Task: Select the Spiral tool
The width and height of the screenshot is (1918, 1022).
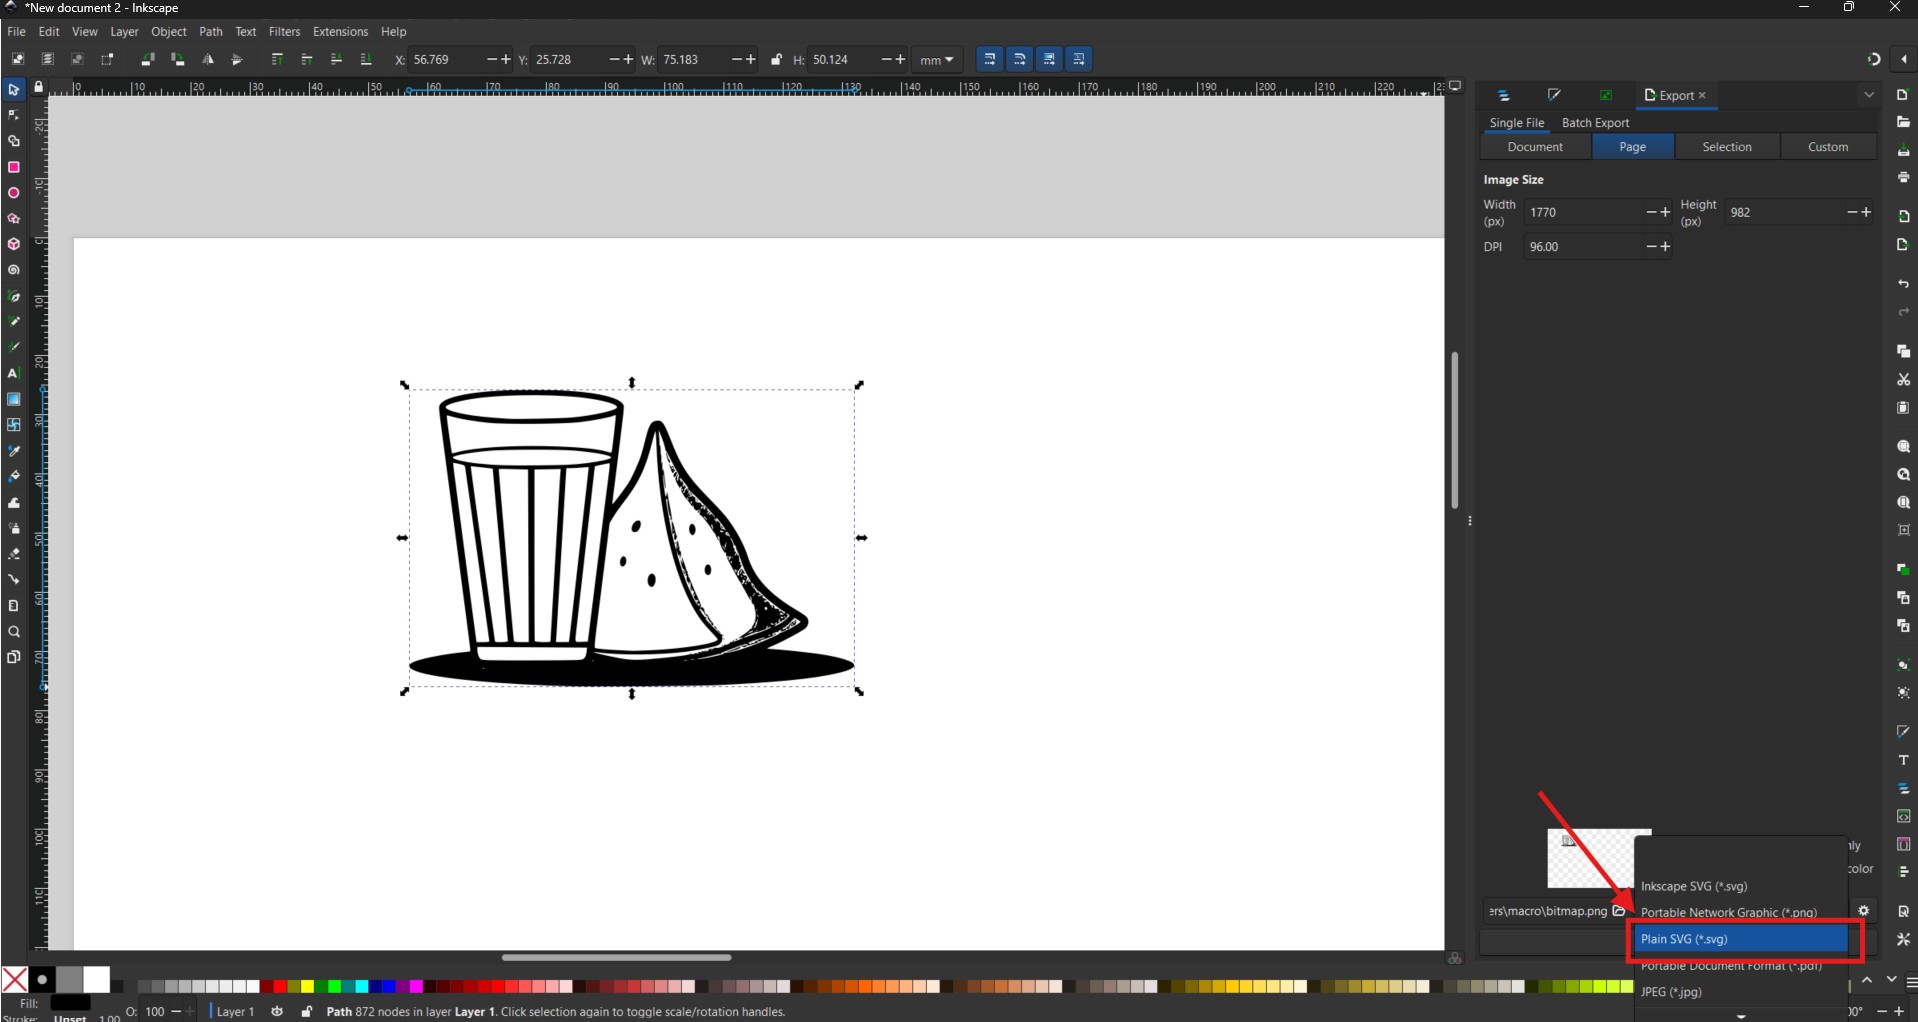Action: [14, 270]
